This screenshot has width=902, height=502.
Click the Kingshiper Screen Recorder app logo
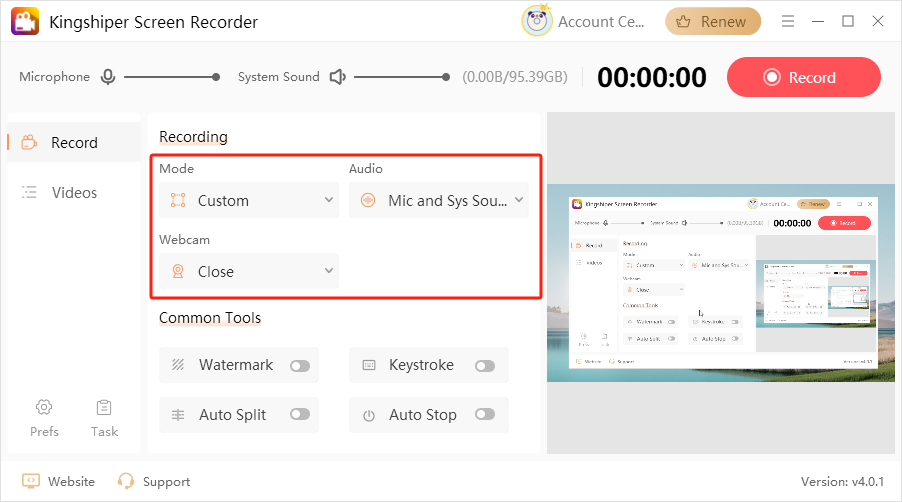[x=25, y=21]
